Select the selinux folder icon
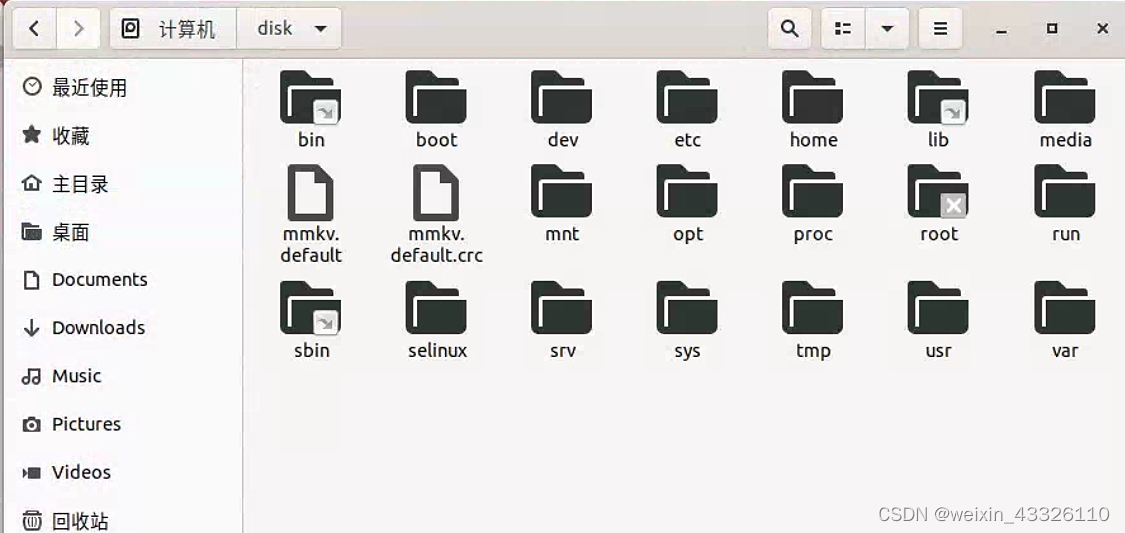The width and height of the screenshot is (1125, 533). (437, 308)
